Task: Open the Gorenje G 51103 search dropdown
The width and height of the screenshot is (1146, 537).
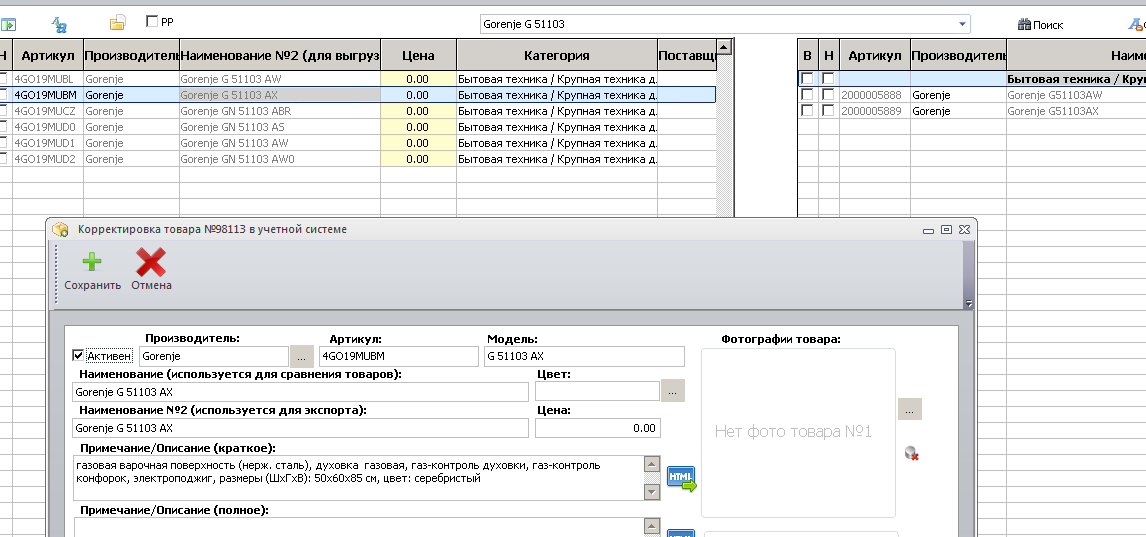Action: (962, 24)
